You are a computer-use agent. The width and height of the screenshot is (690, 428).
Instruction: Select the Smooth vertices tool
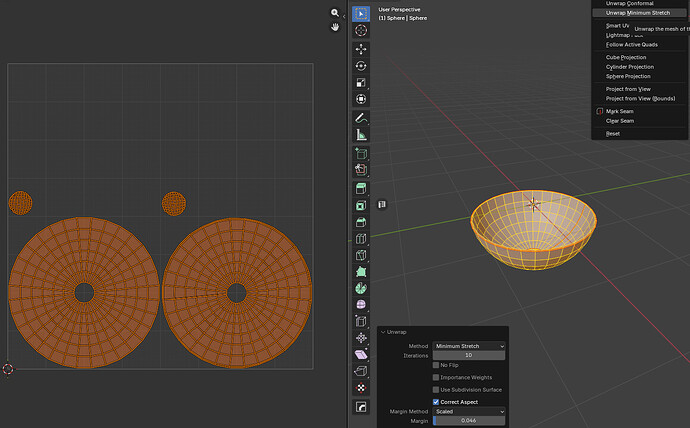tap(361, 304)
